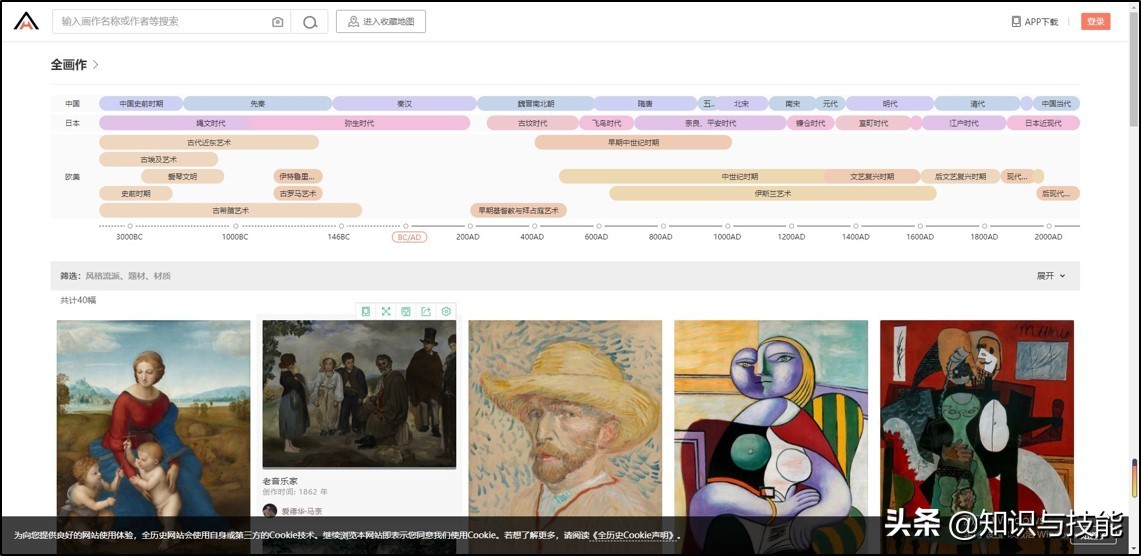The image size is (1141, 556).
Task: Pick the 日本近现代 era
Action: [1043, 124]
